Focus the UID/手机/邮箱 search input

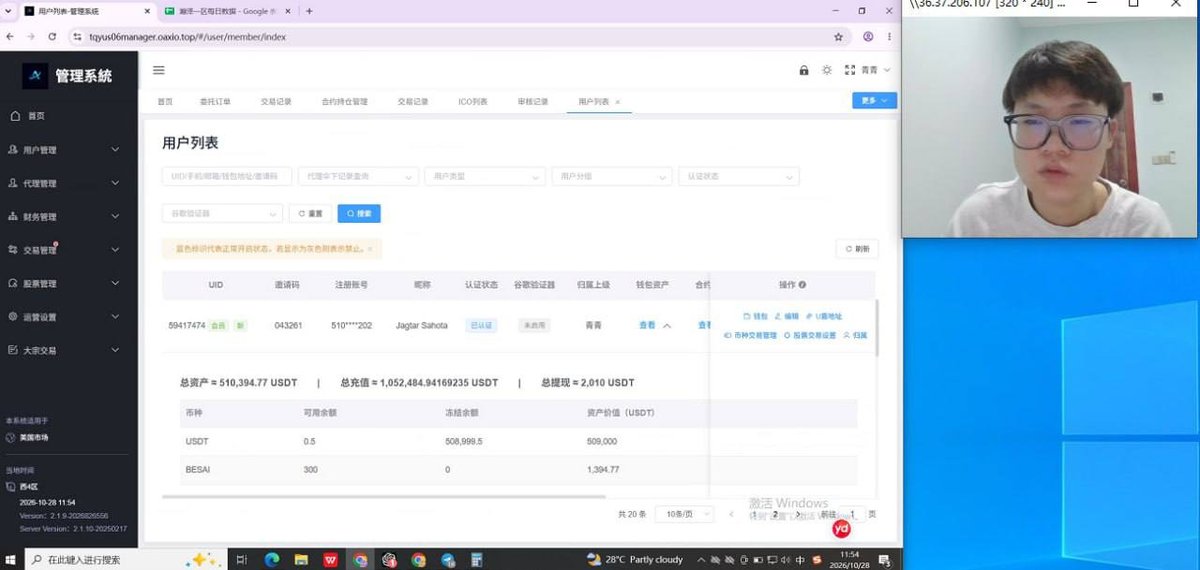(227, 176)
